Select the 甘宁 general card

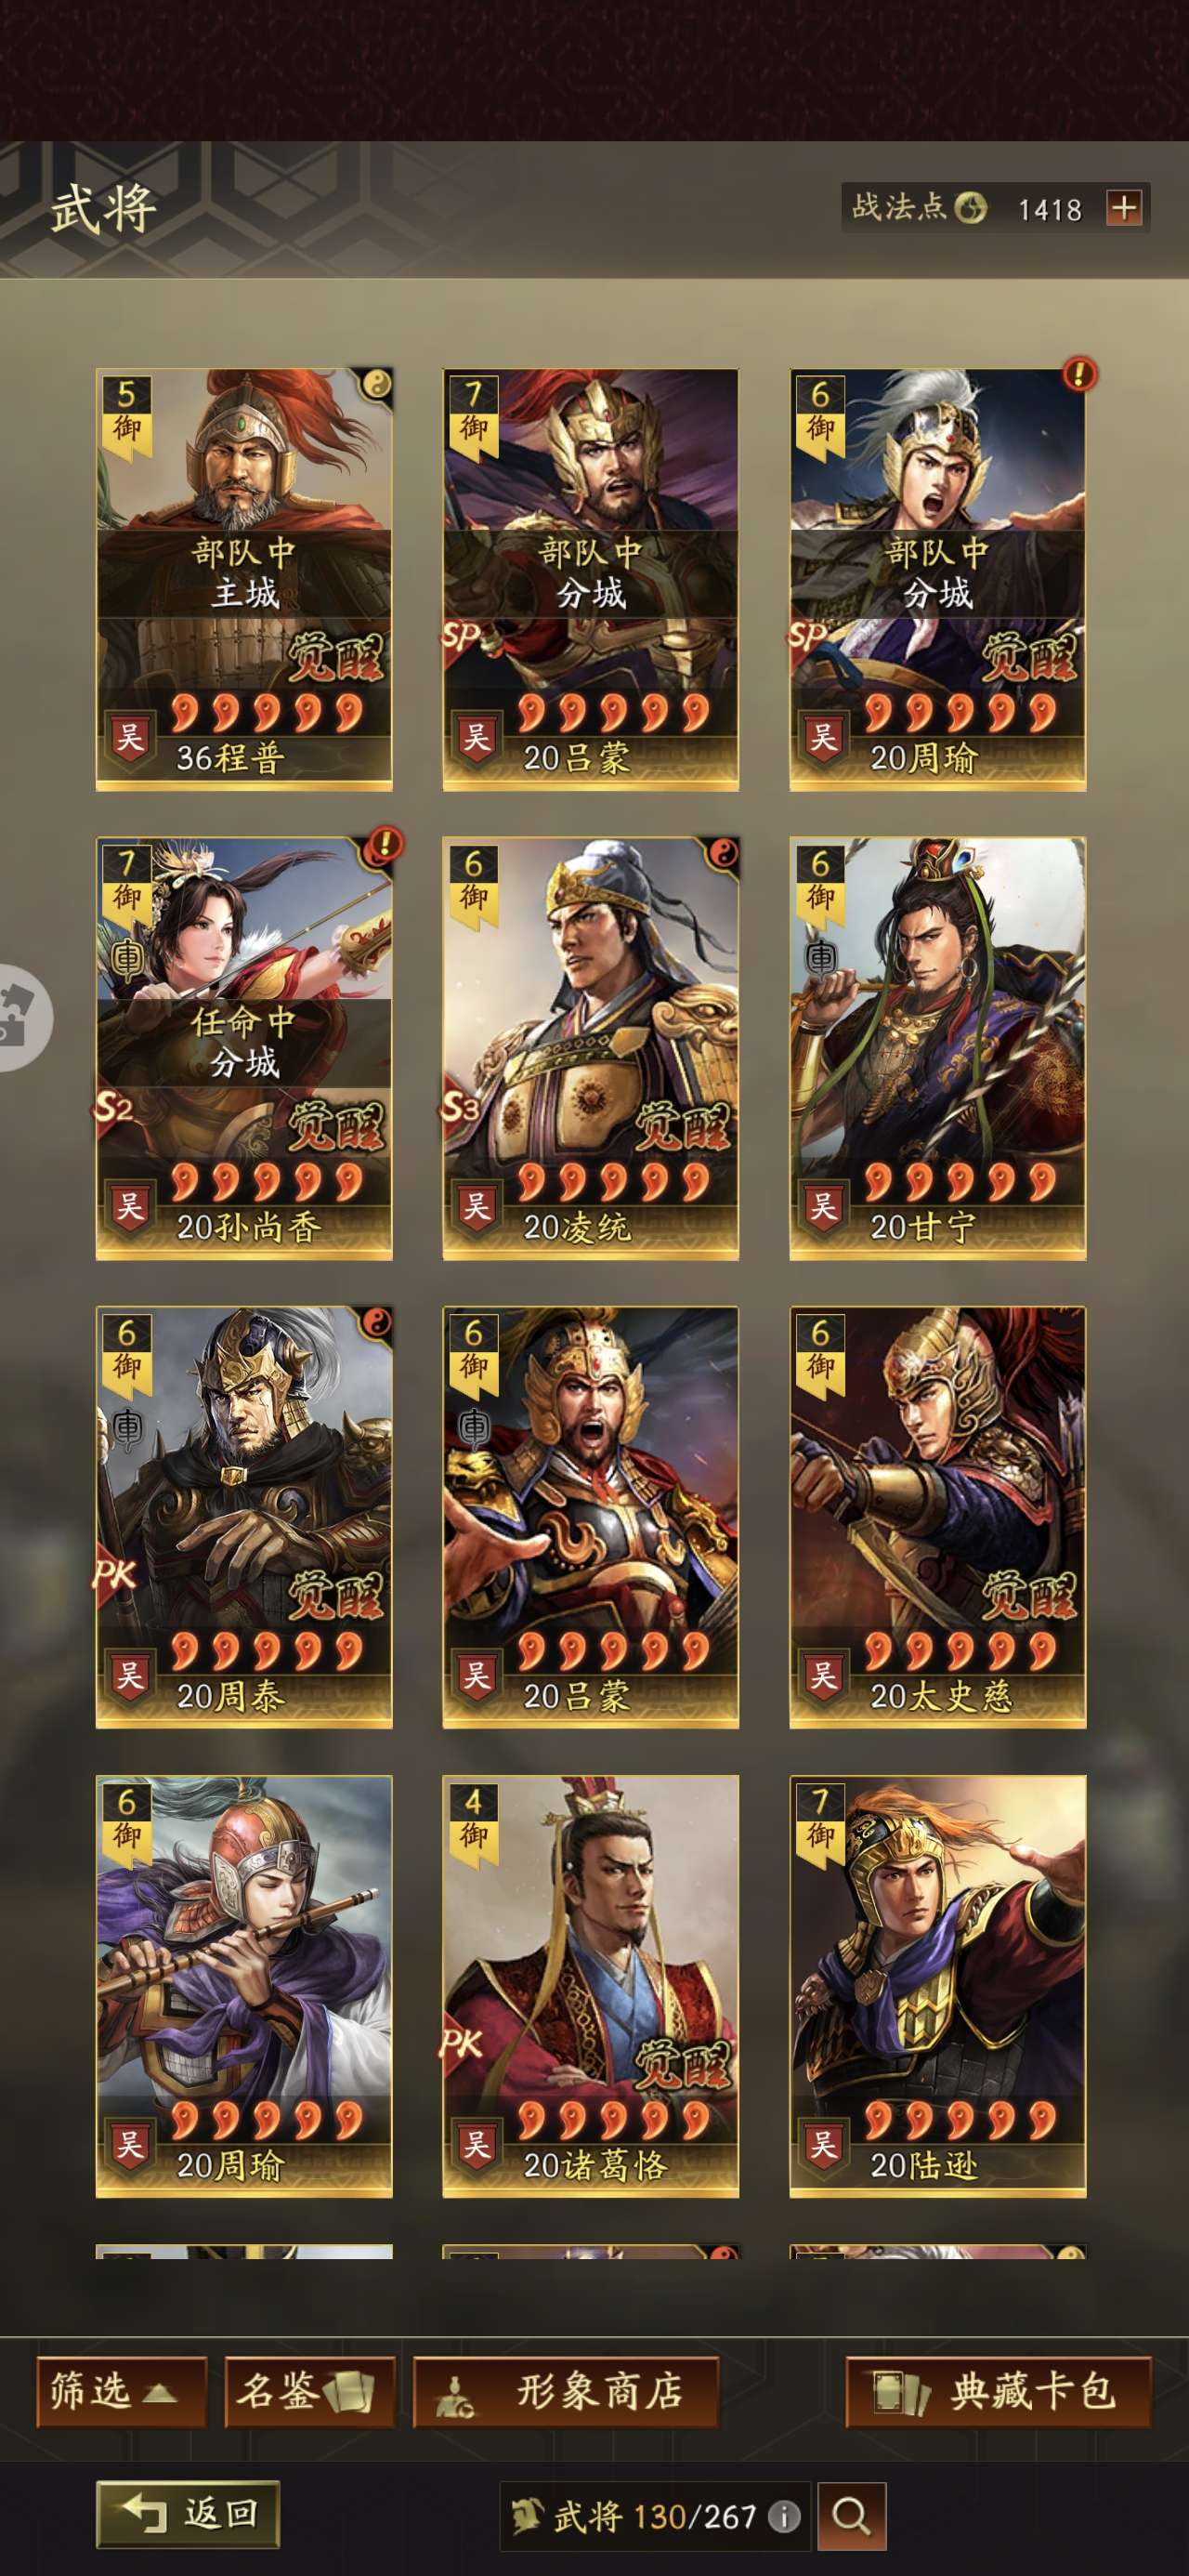coord(937,1048)
